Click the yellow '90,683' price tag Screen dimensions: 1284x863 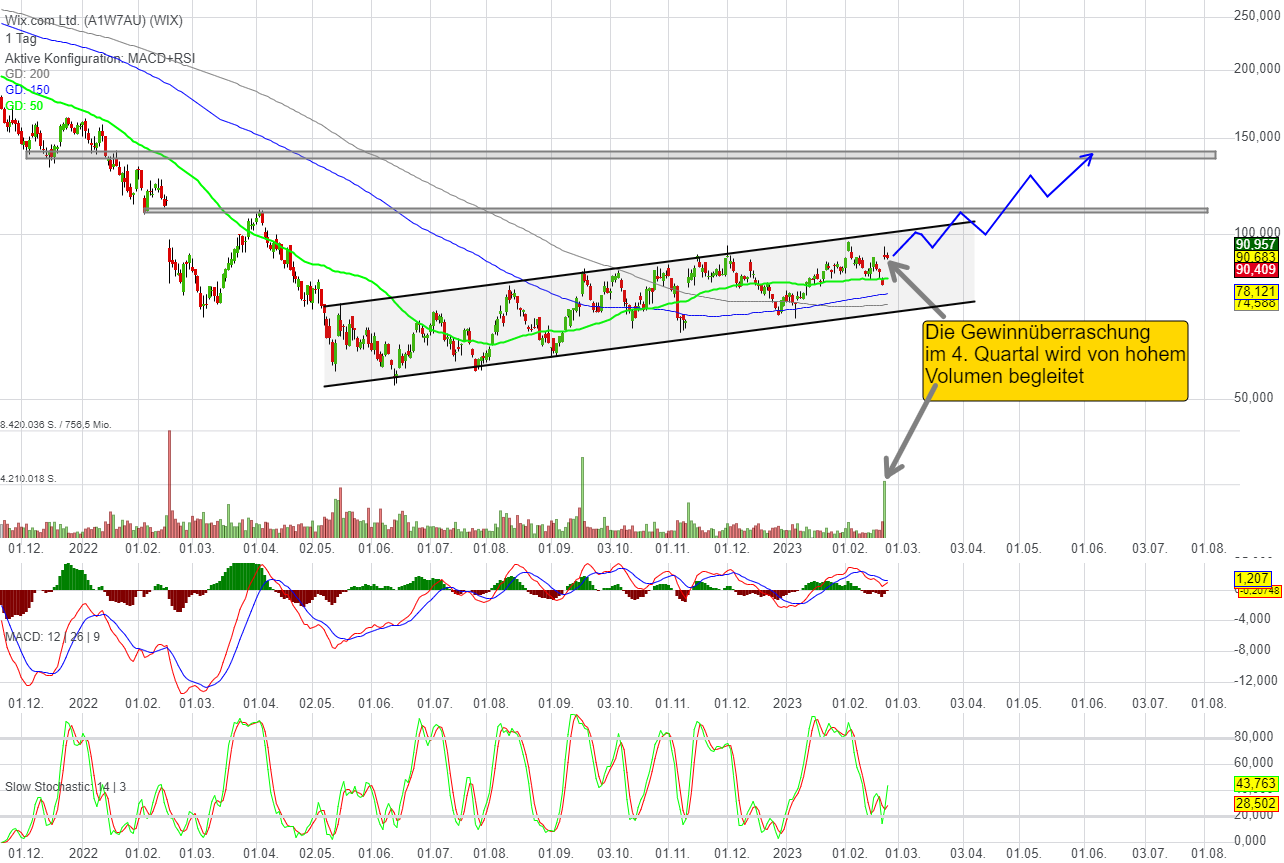[1255, 256]
